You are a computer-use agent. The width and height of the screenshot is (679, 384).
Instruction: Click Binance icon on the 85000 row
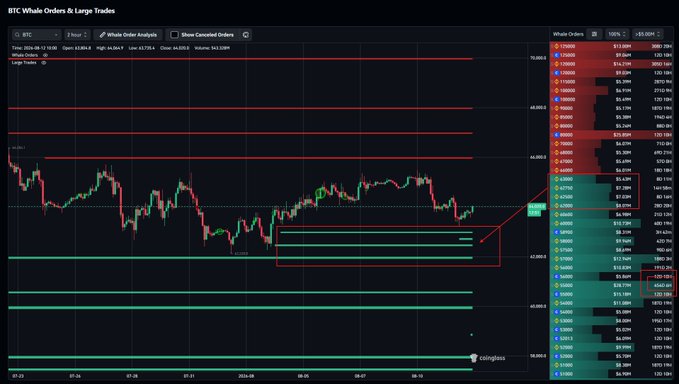click(x=556, y=117)
